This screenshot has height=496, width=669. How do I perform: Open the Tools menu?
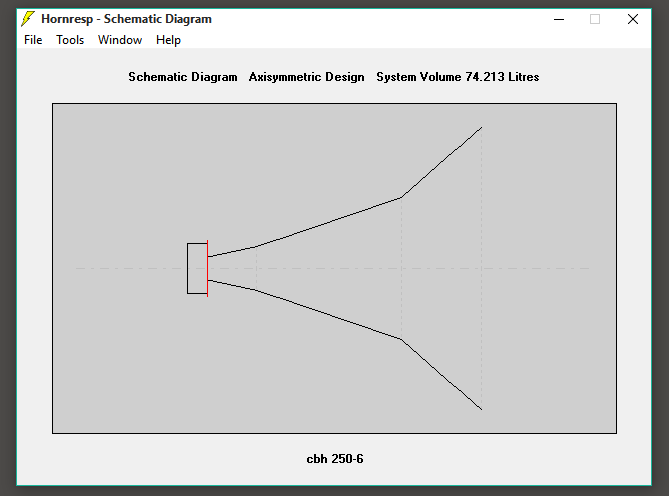(x=70, y=40)
